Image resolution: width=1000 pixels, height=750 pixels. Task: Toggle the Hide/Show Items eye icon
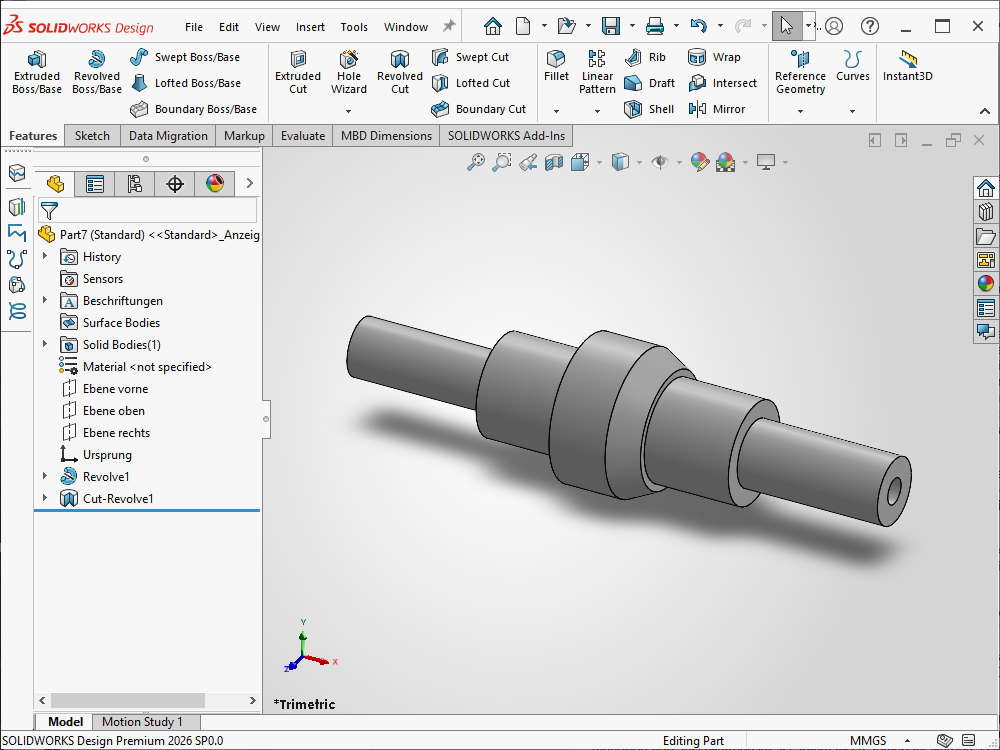pos(659,162)
